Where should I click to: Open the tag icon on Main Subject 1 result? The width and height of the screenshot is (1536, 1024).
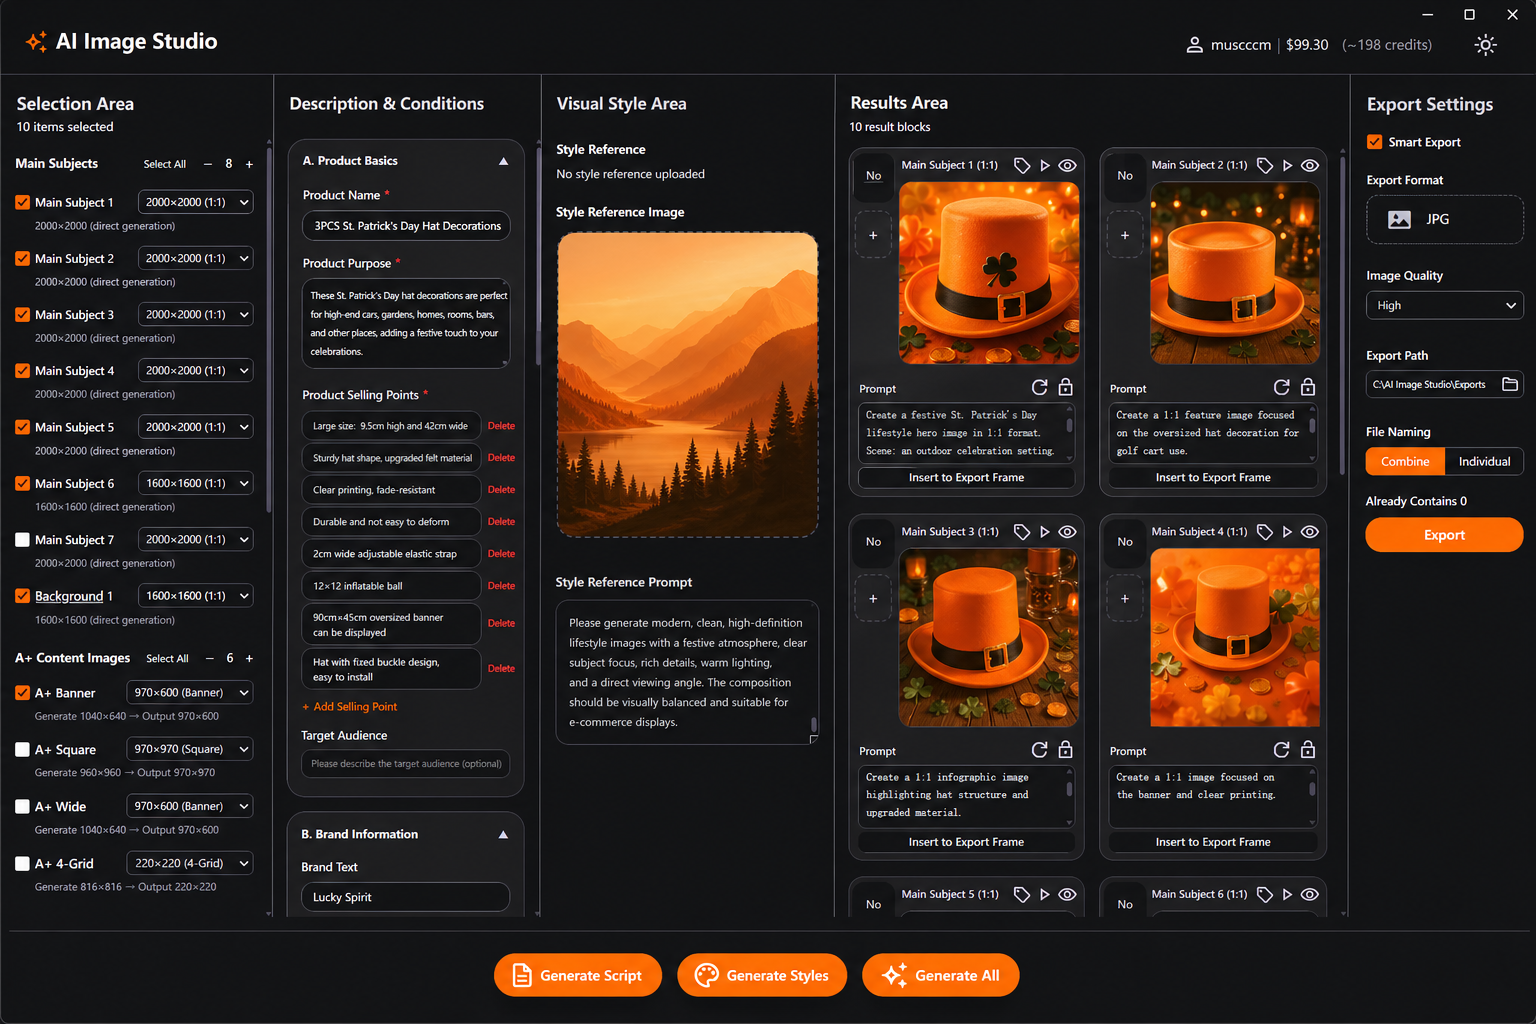1022,165
